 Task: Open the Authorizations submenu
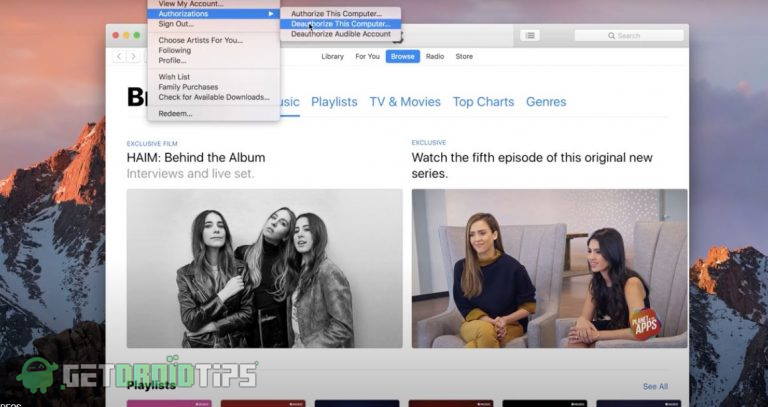214,14
